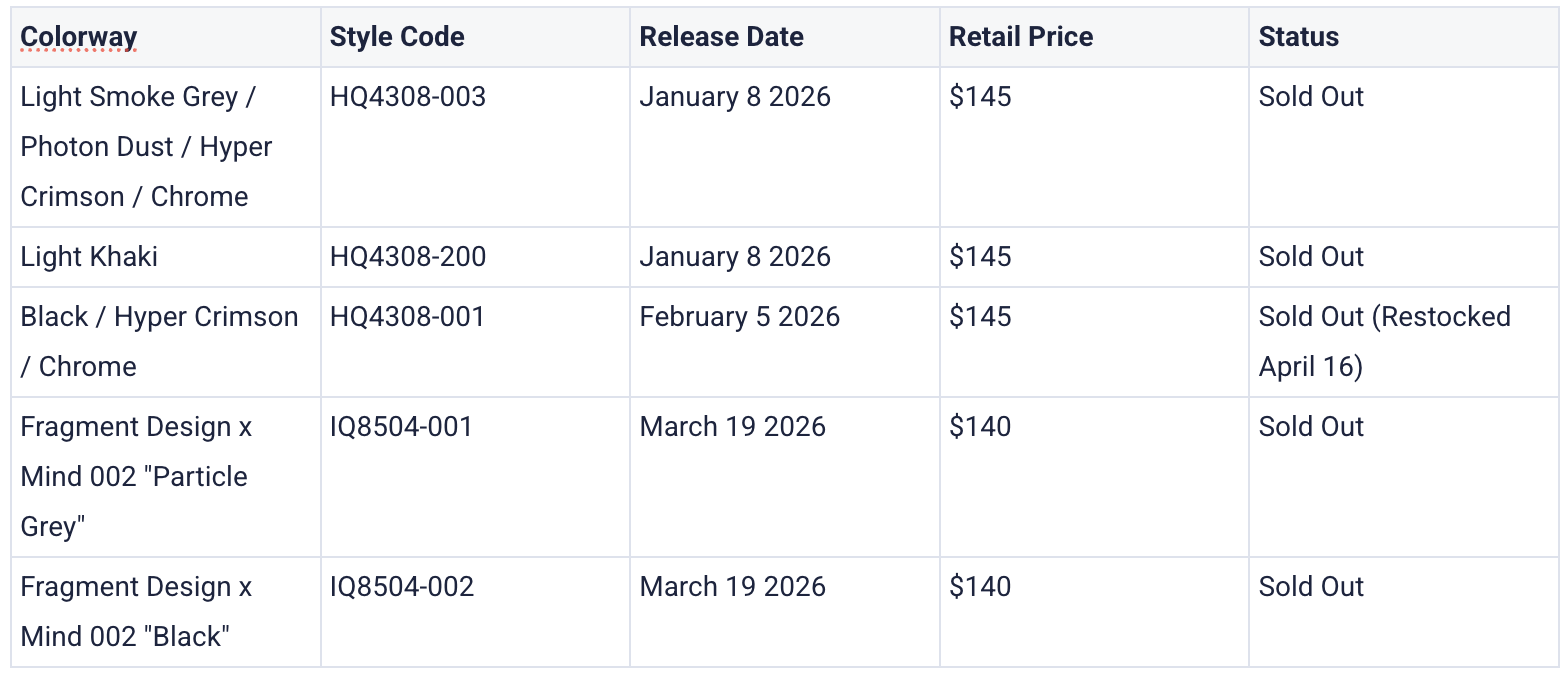1564x684 pixels.
Task: Select the Light Khaki colorway cell
Action: pyautogui.click(x=89, y=257)
